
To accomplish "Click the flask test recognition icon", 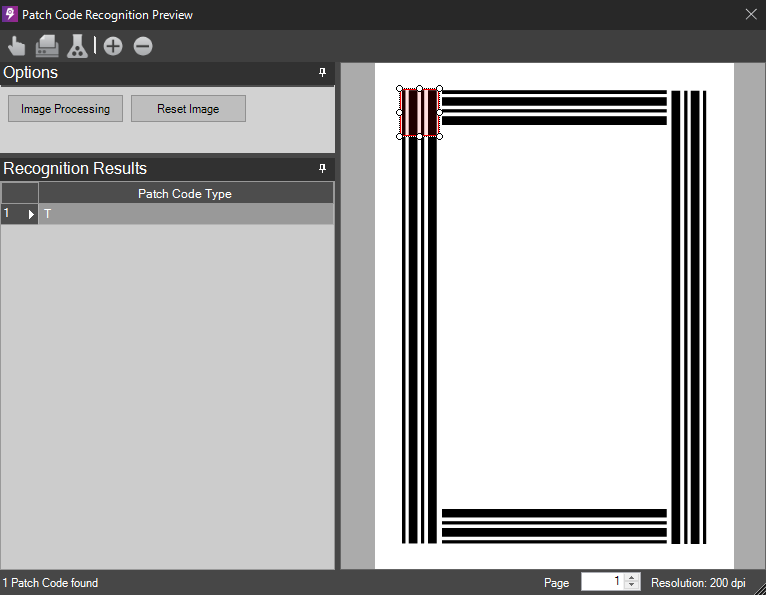I will click(77, 46).
